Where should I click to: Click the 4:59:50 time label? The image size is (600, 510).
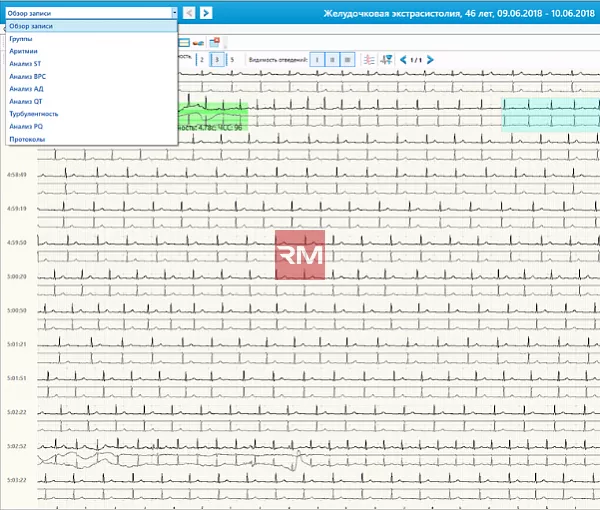click(x=16, y=243)
